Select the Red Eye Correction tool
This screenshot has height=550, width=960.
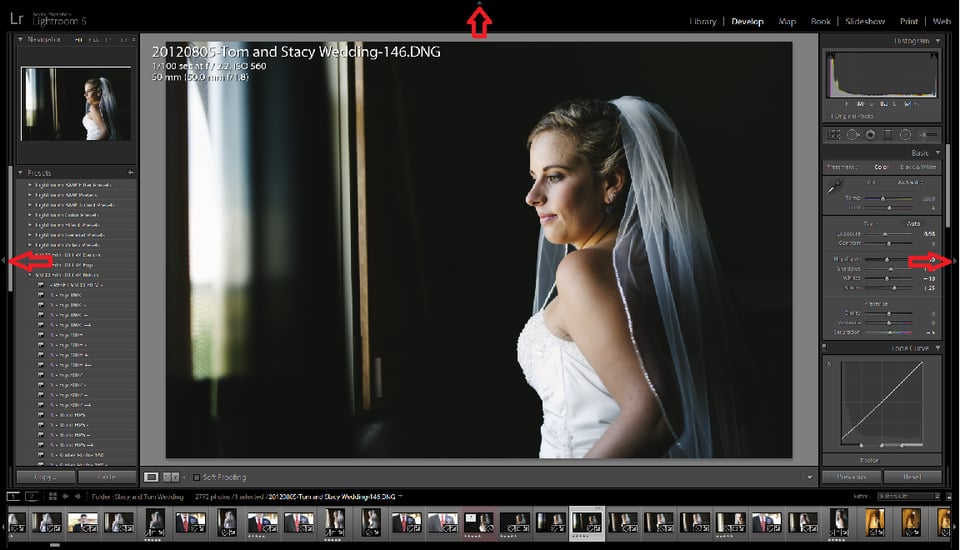870,135
